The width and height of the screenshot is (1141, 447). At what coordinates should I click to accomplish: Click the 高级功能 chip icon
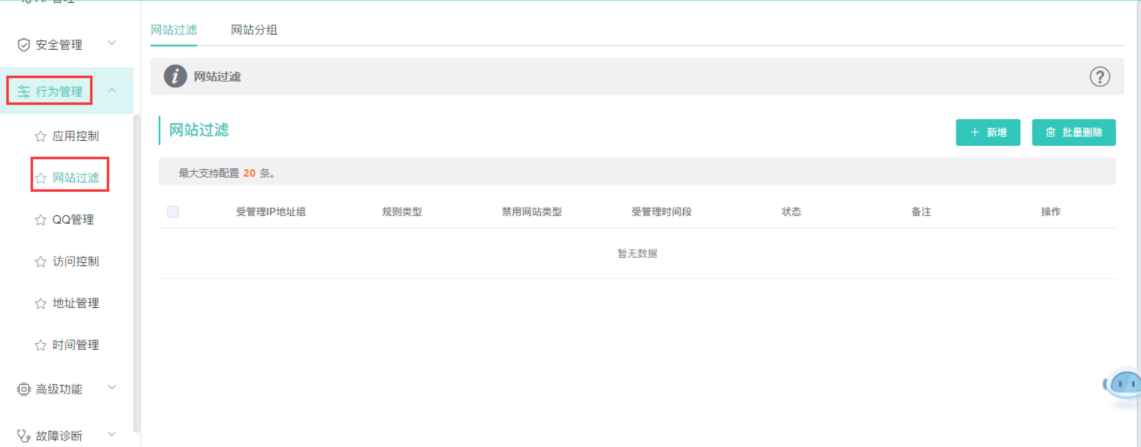(x=24, y=389)
